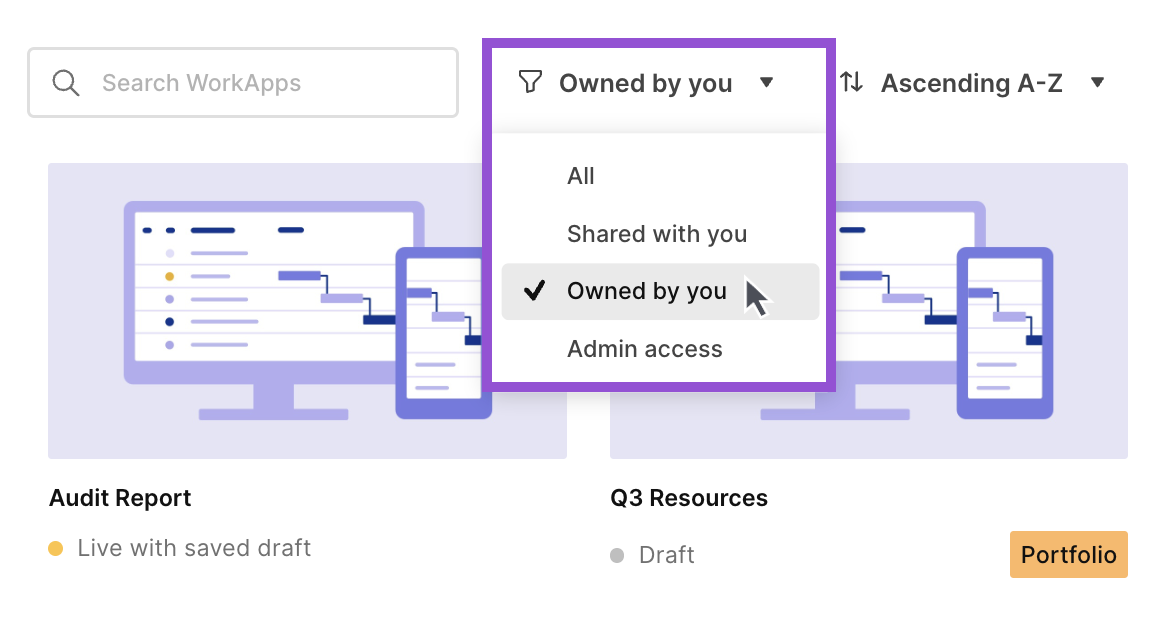Click the Search WorkApps input field

tap(243, 83)
